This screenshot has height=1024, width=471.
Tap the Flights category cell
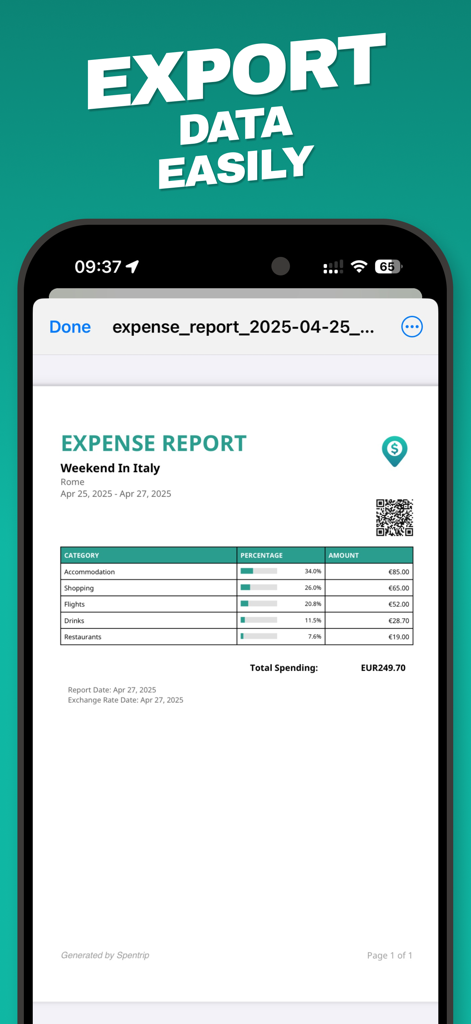(149, 604)
